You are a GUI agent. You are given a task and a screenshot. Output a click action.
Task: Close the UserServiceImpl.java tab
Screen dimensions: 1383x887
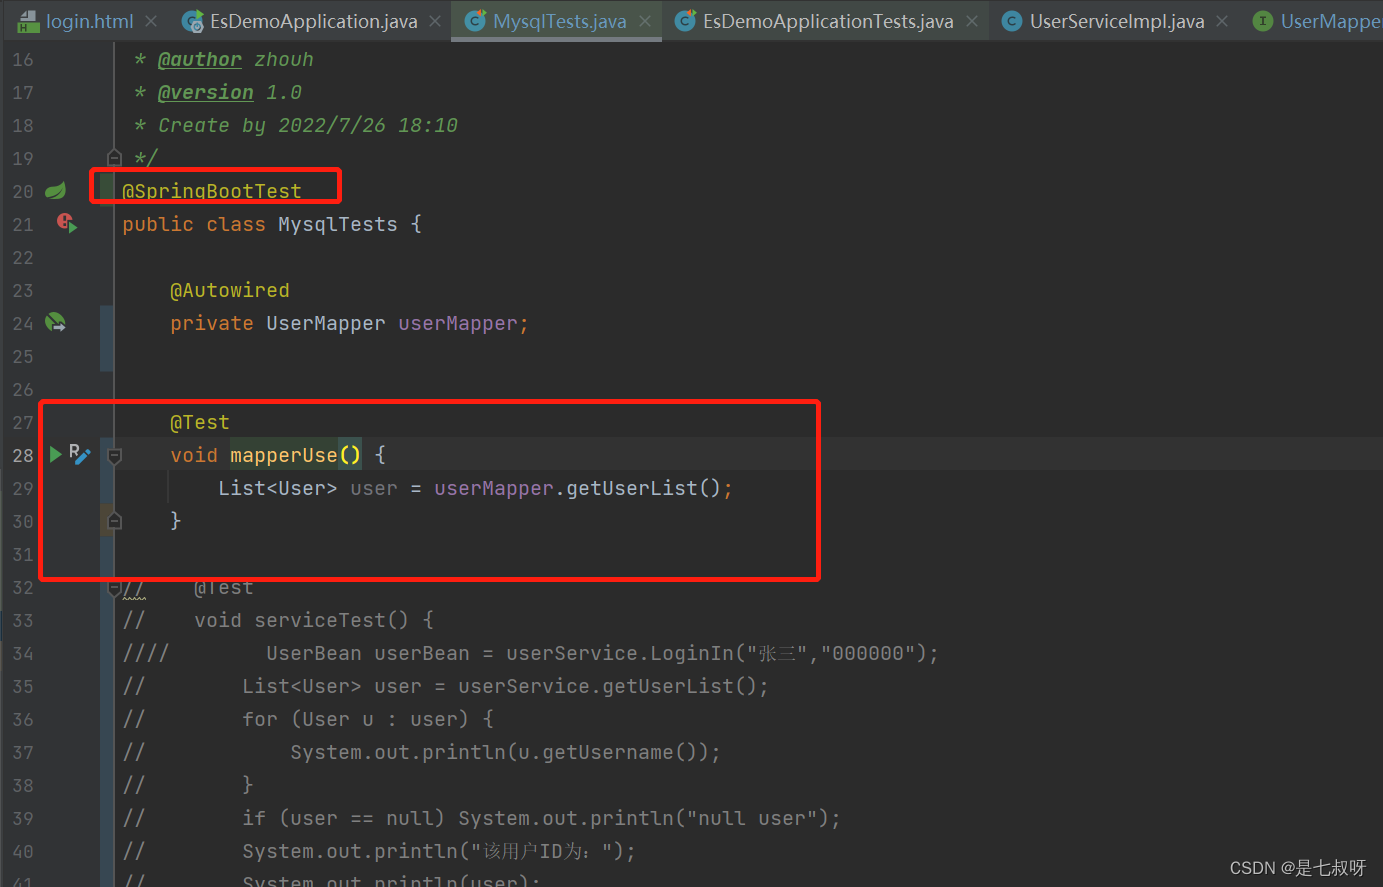coord(1222,21)
